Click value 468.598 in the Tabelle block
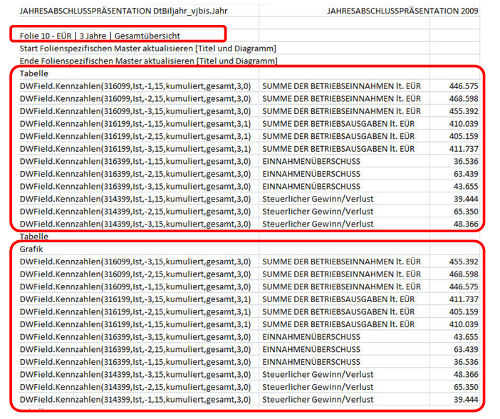Image resolution: width=500 pixels, height=419 pixels. click(463, 99)
